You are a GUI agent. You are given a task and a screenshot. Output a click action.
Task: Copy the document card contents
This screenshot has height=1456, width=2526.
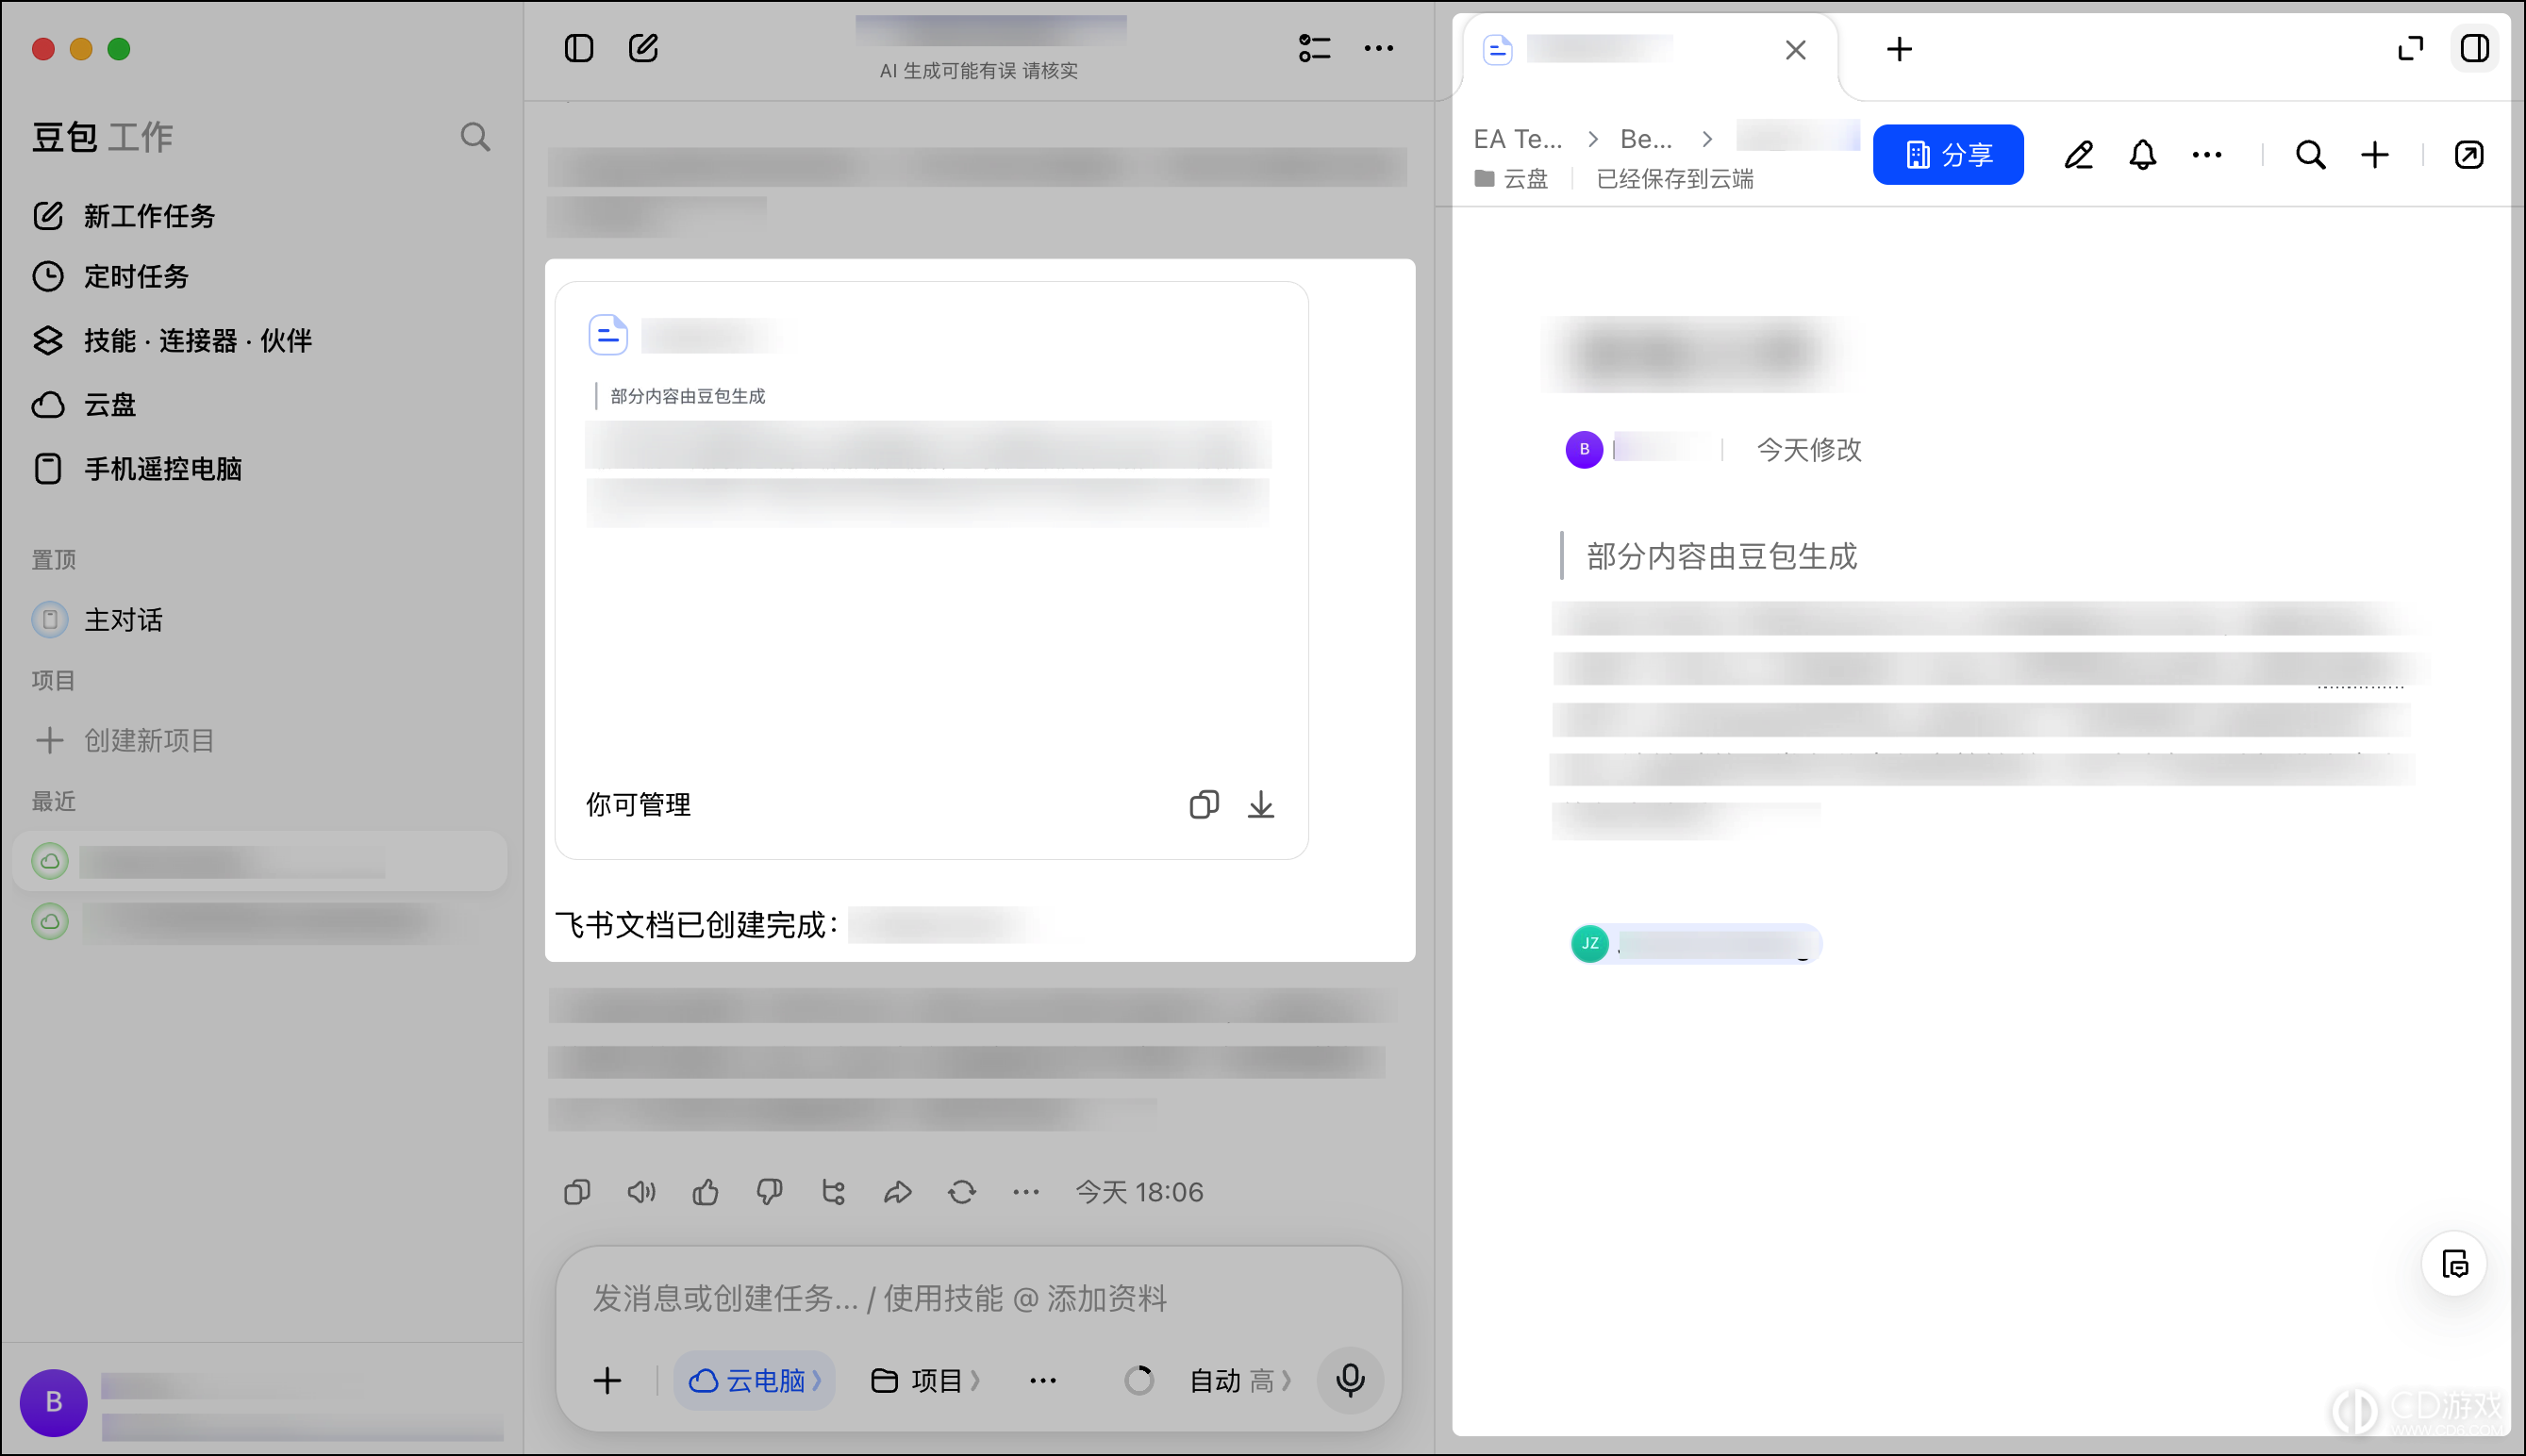tap(1204, 805)
